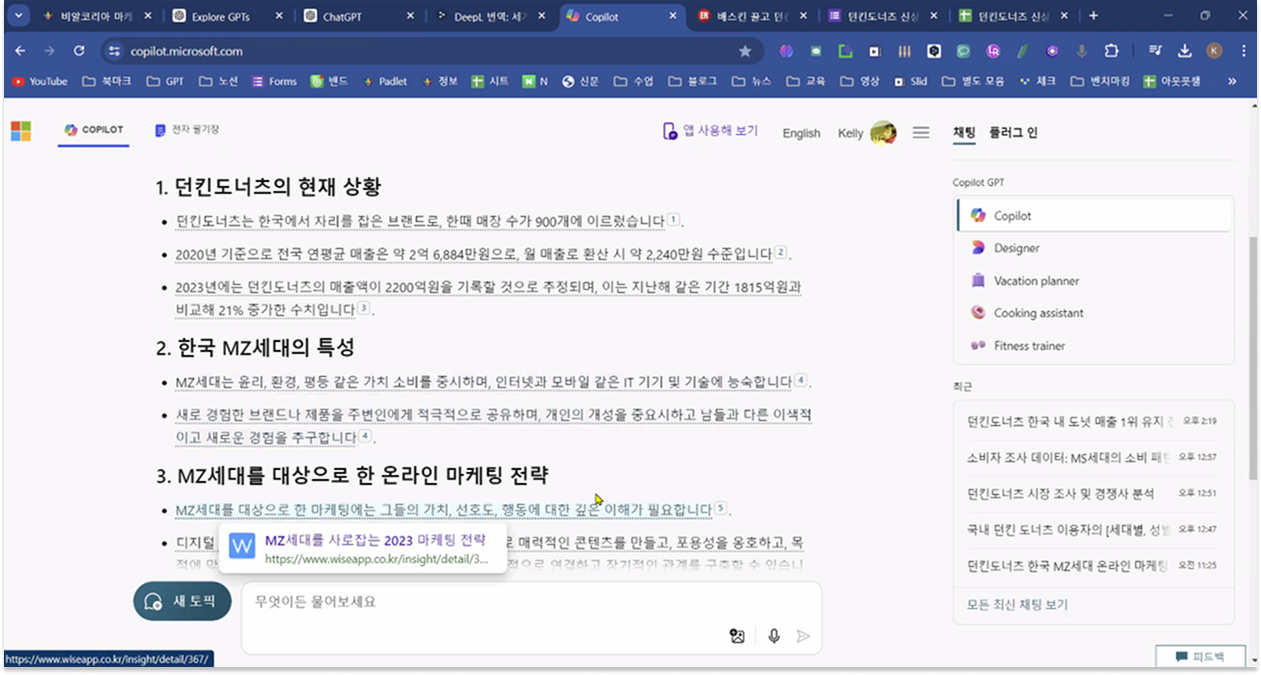Start a new chat with 새 토픽 button

(181, 601)
